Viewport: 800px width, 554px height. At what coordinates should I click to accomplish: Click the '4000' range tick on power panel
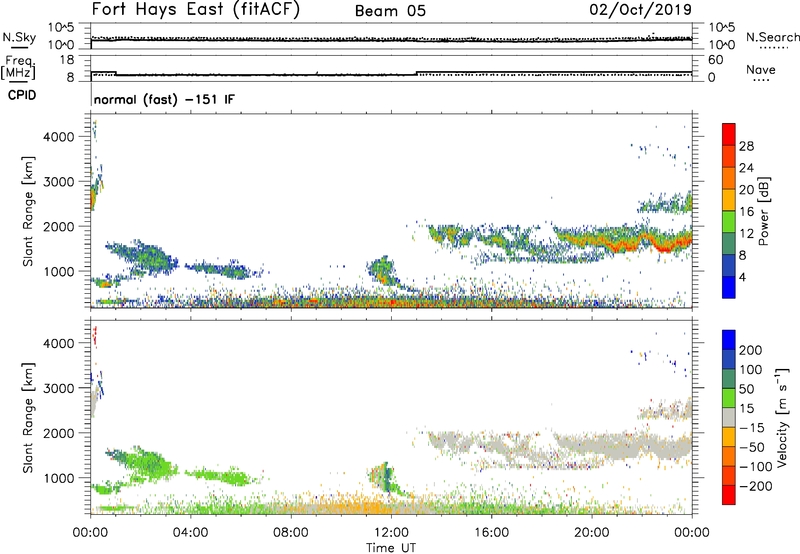[x=59, y=137]
